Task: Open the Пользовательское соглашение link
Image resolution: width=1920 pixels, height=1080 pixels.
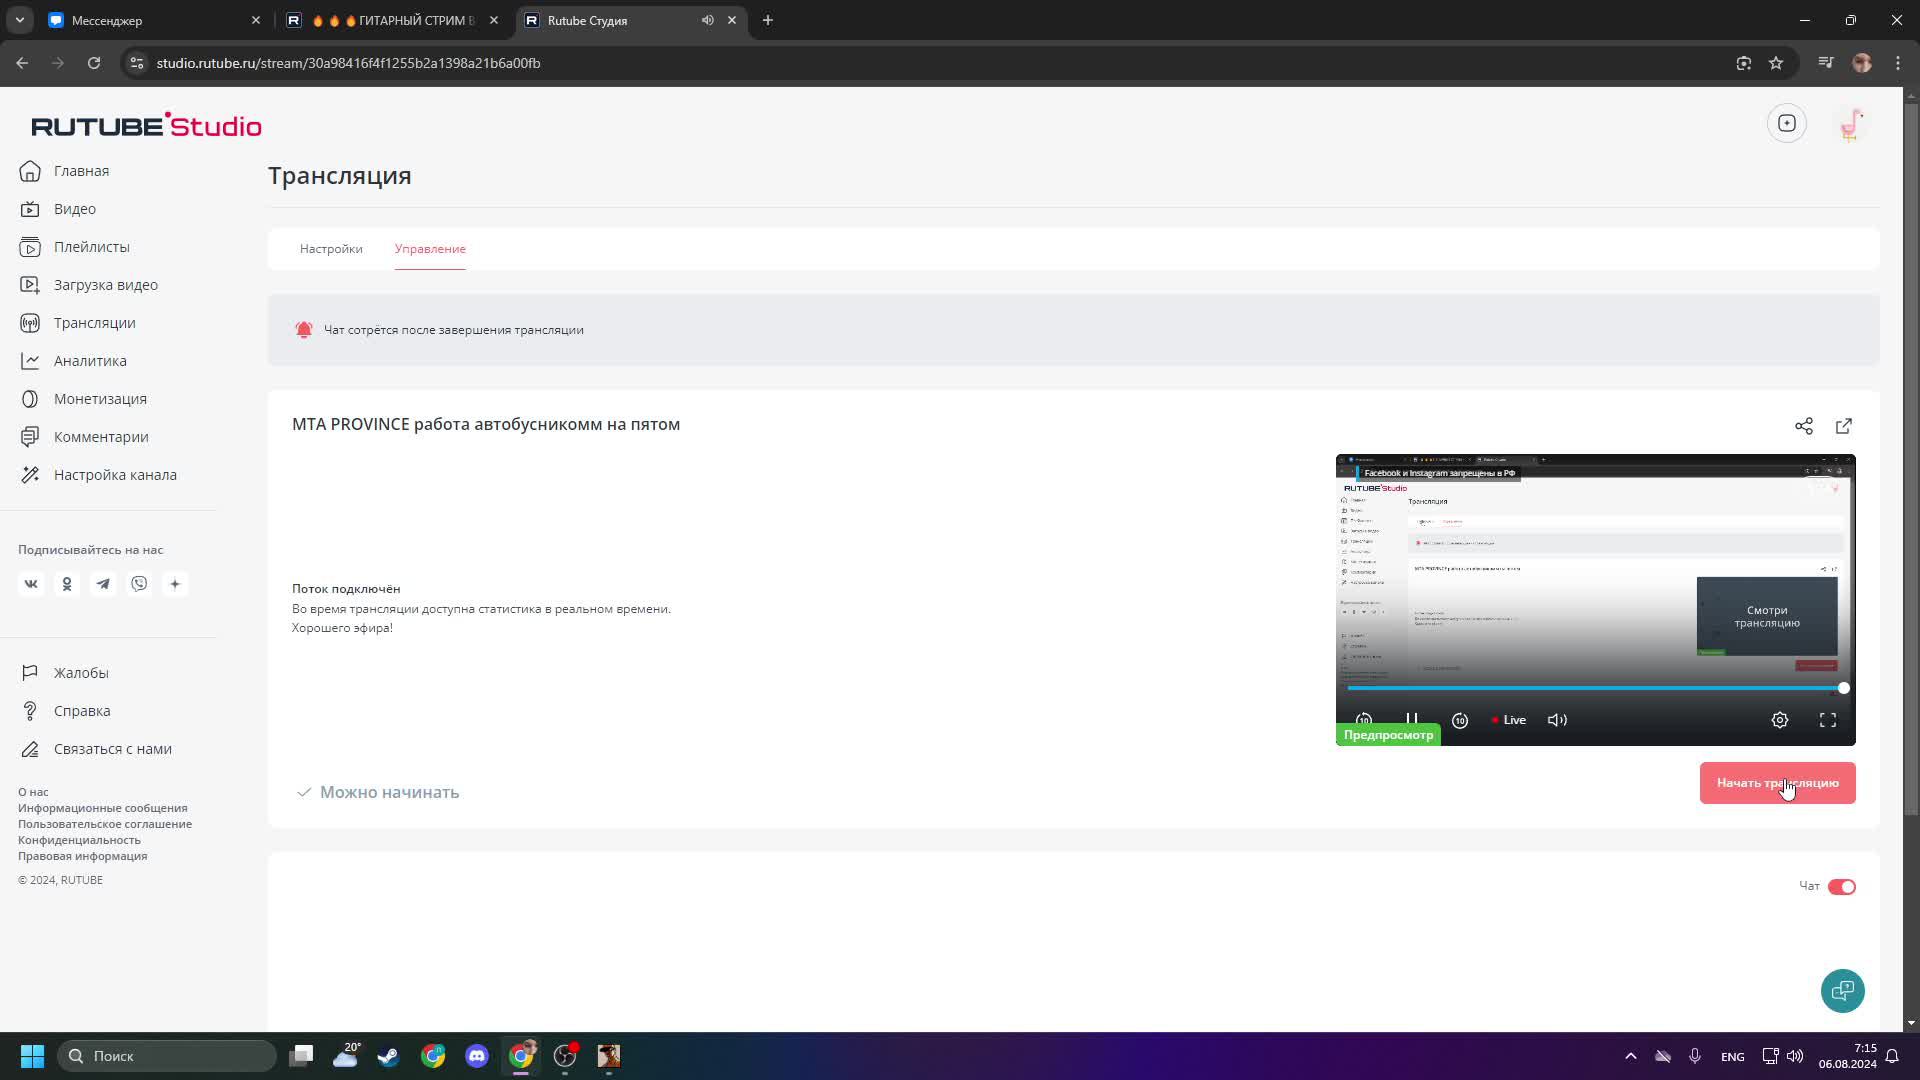Action: click(105, 824)
